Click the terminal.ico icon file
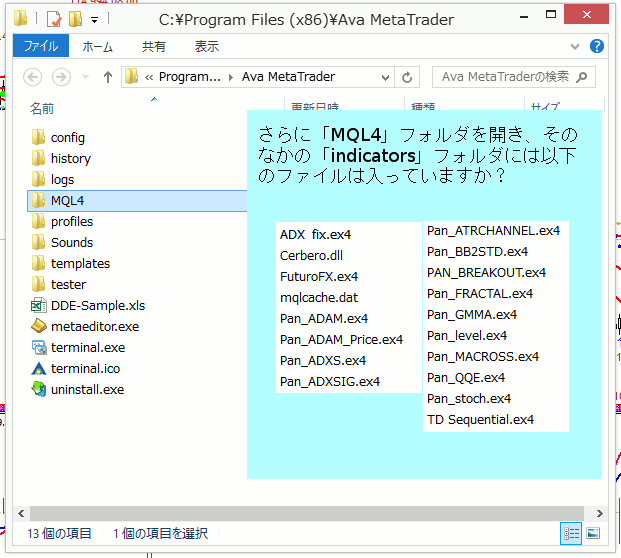 coord(39,368)
